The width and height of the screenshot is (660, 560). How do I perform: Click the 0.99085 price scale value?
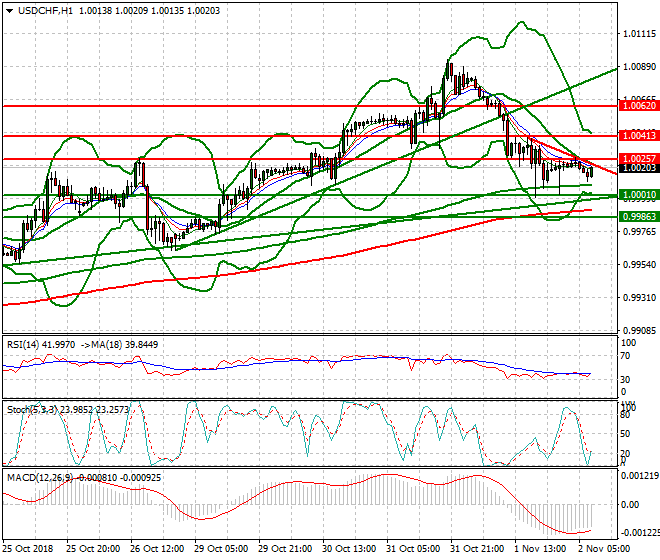(x=639, y=331)
